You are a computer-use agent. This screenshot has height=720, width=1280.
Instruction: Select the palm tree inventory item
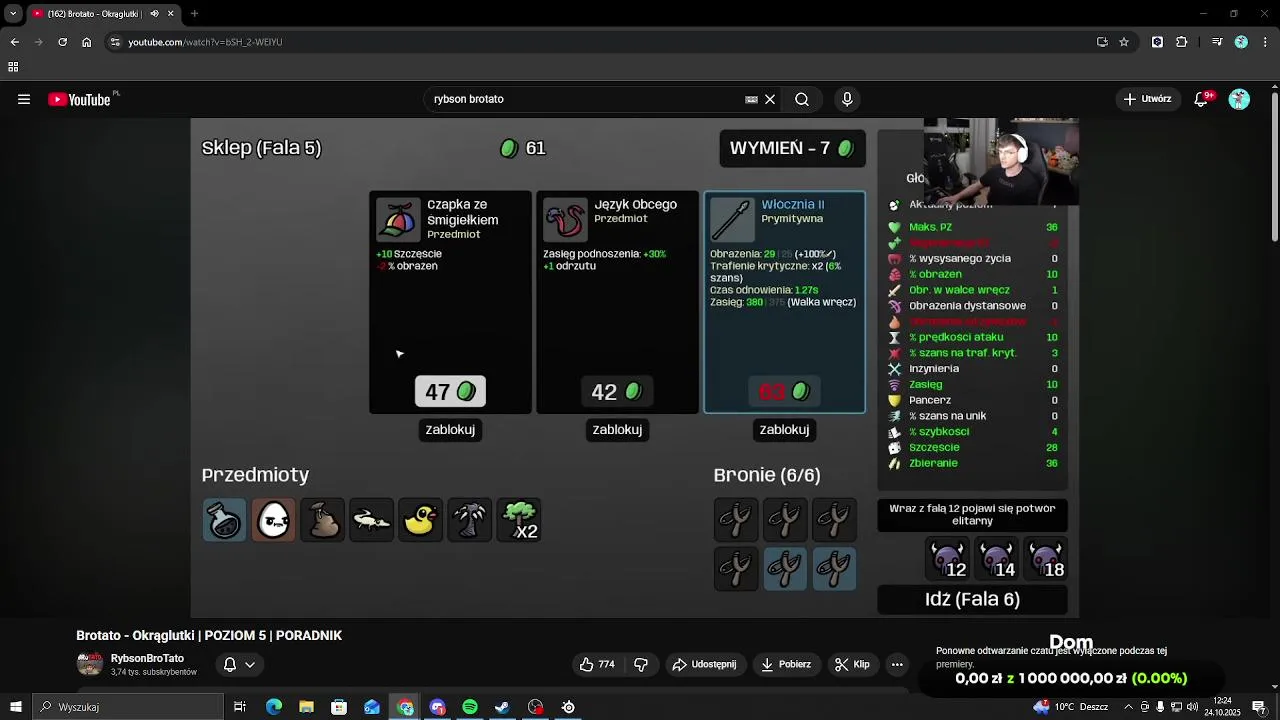469,520
